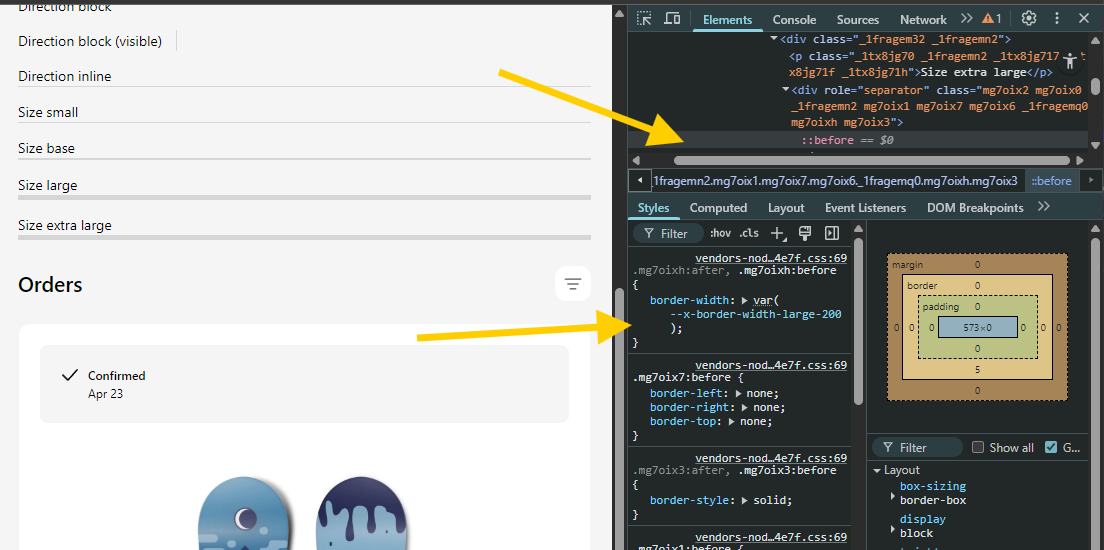
Task: Select the Computed sub-tab
Action: 718,208
